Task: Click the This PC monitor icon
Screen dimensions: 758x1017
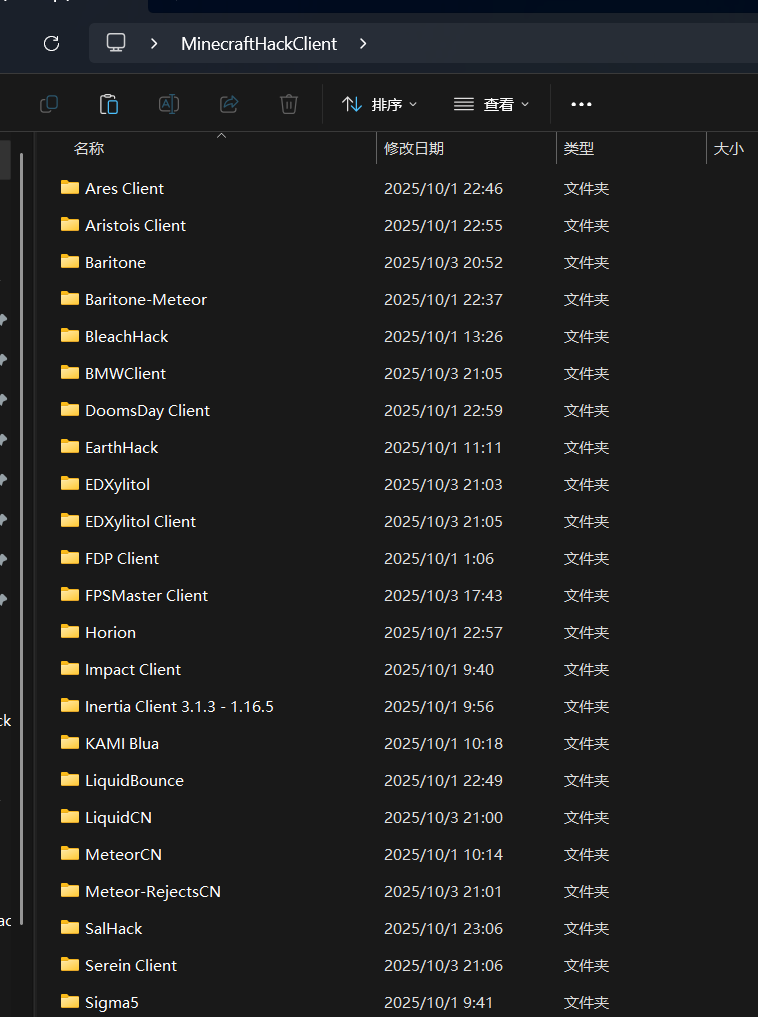Action: pos(116,43)
